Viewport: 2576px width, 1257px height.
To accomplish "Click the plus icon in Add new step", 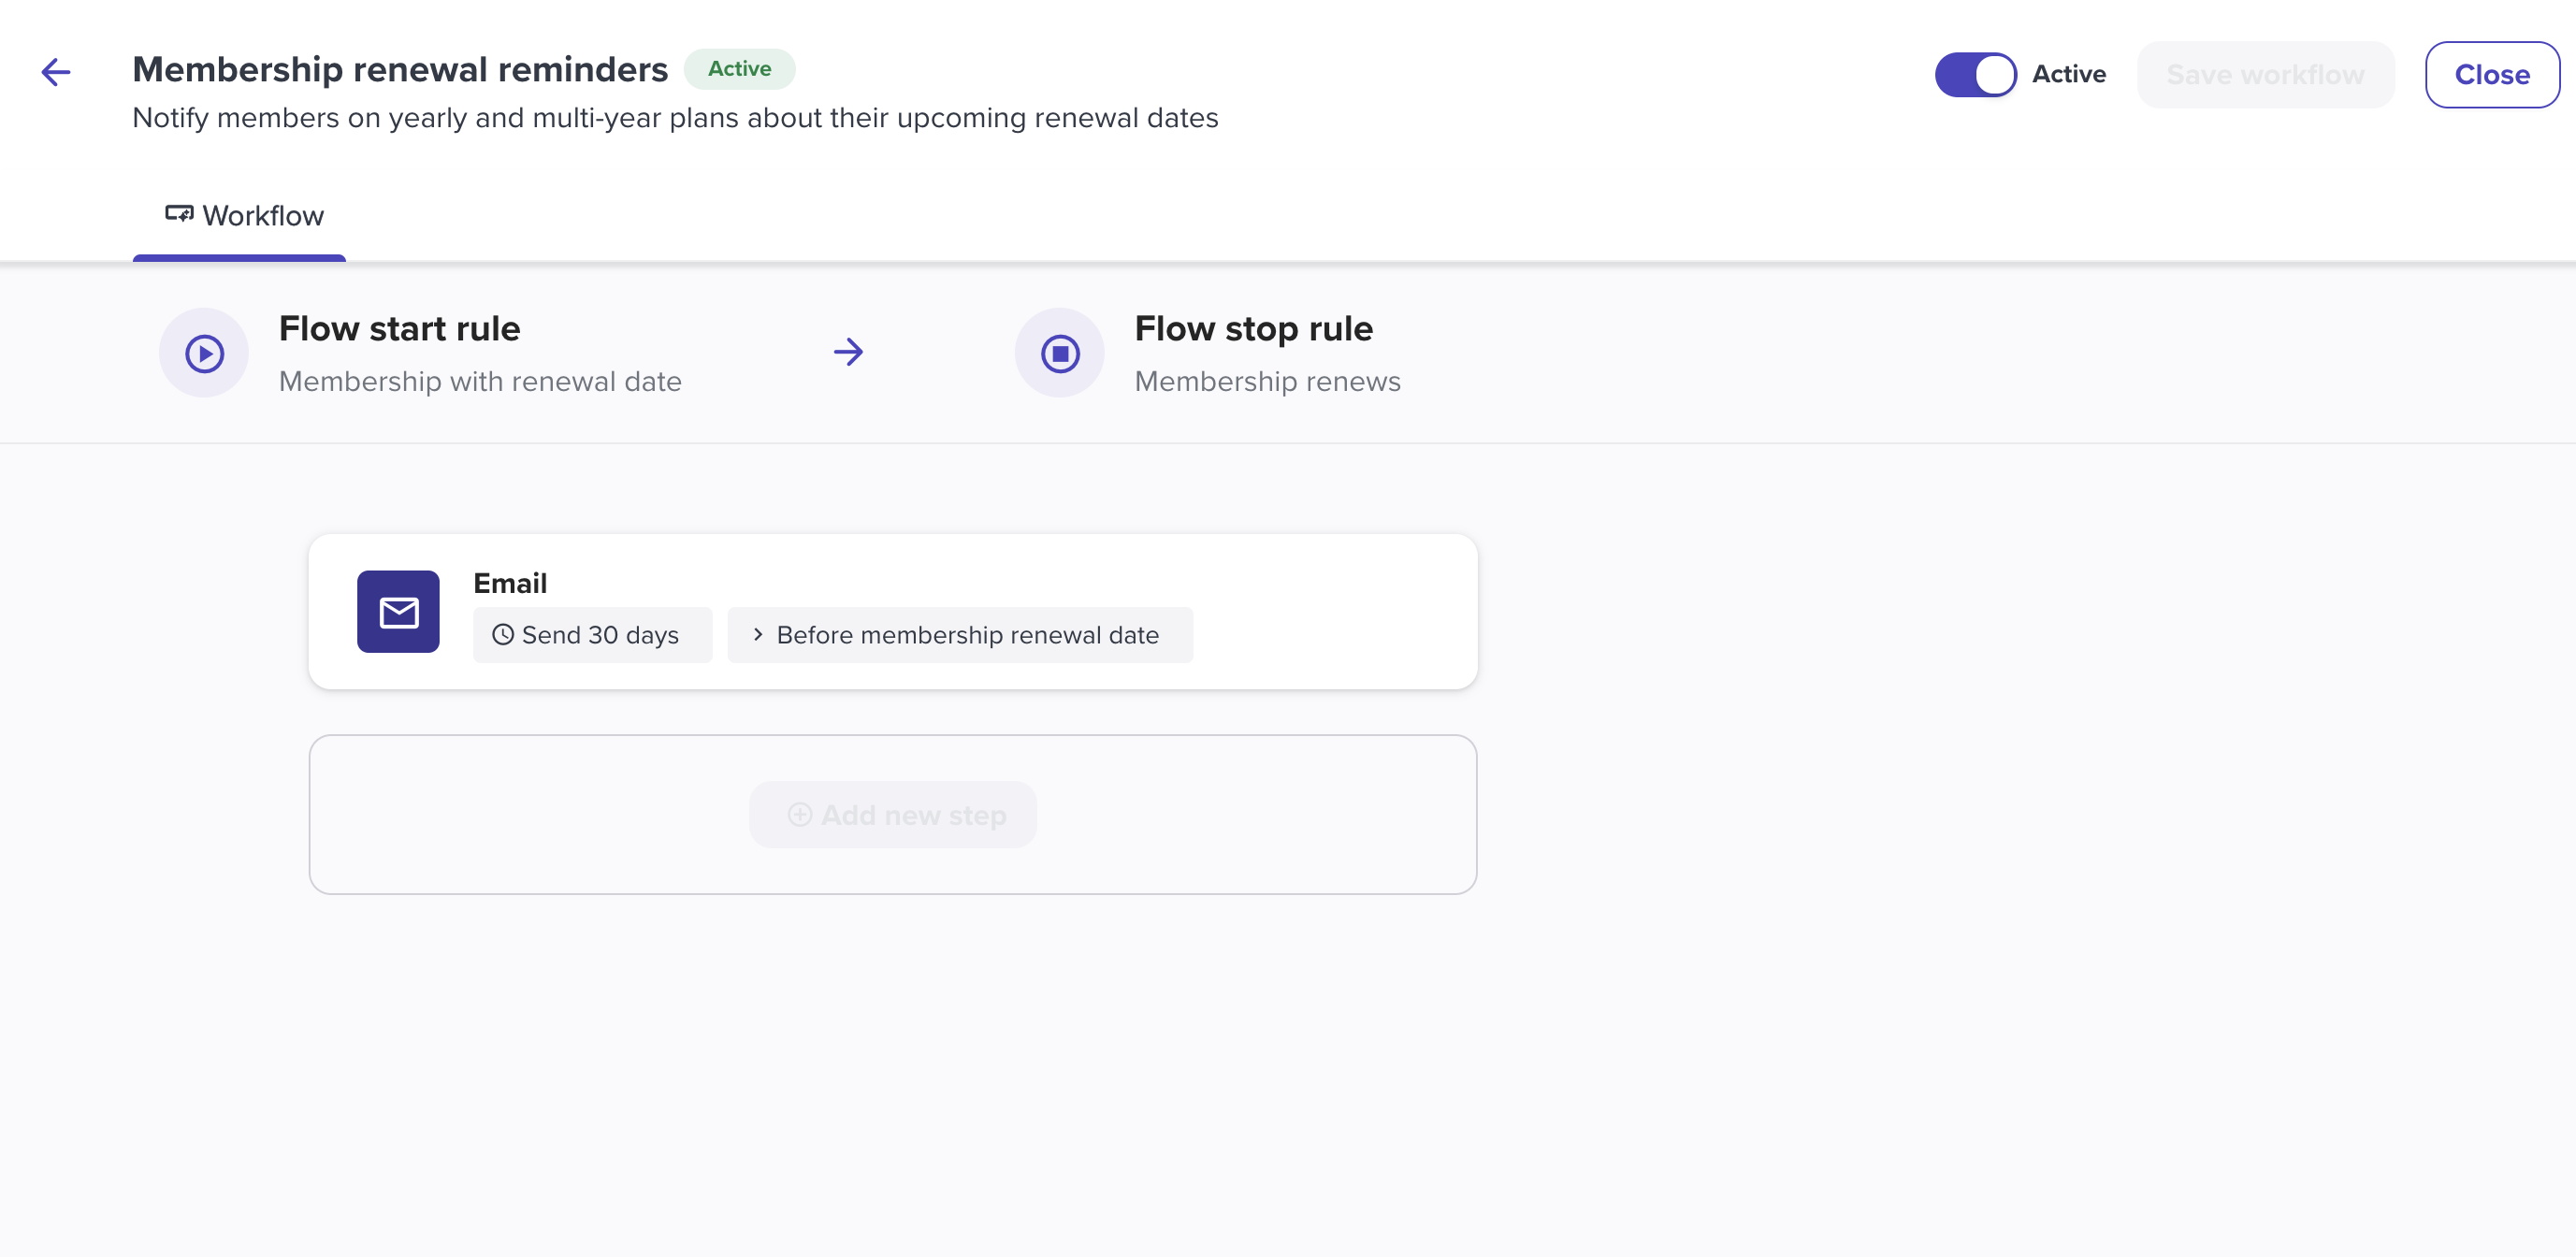I will [800, 815].
